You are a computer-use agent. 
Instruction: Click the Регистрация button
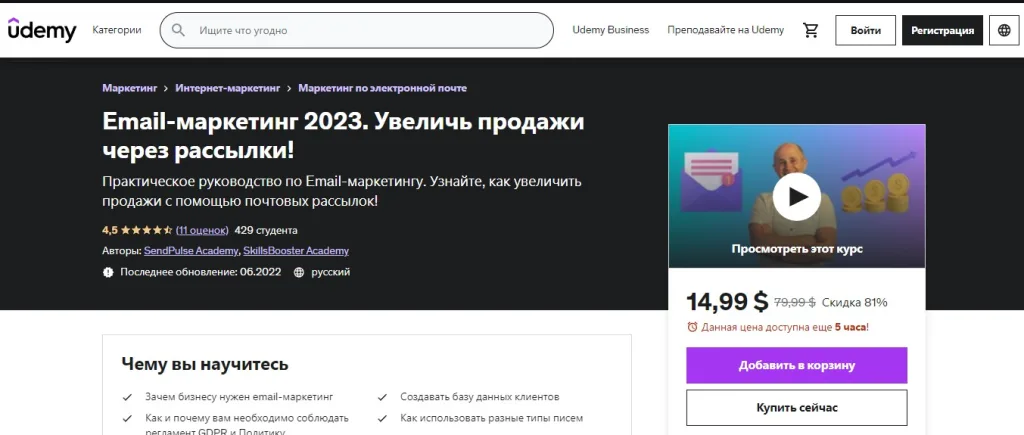coord(942,30)
